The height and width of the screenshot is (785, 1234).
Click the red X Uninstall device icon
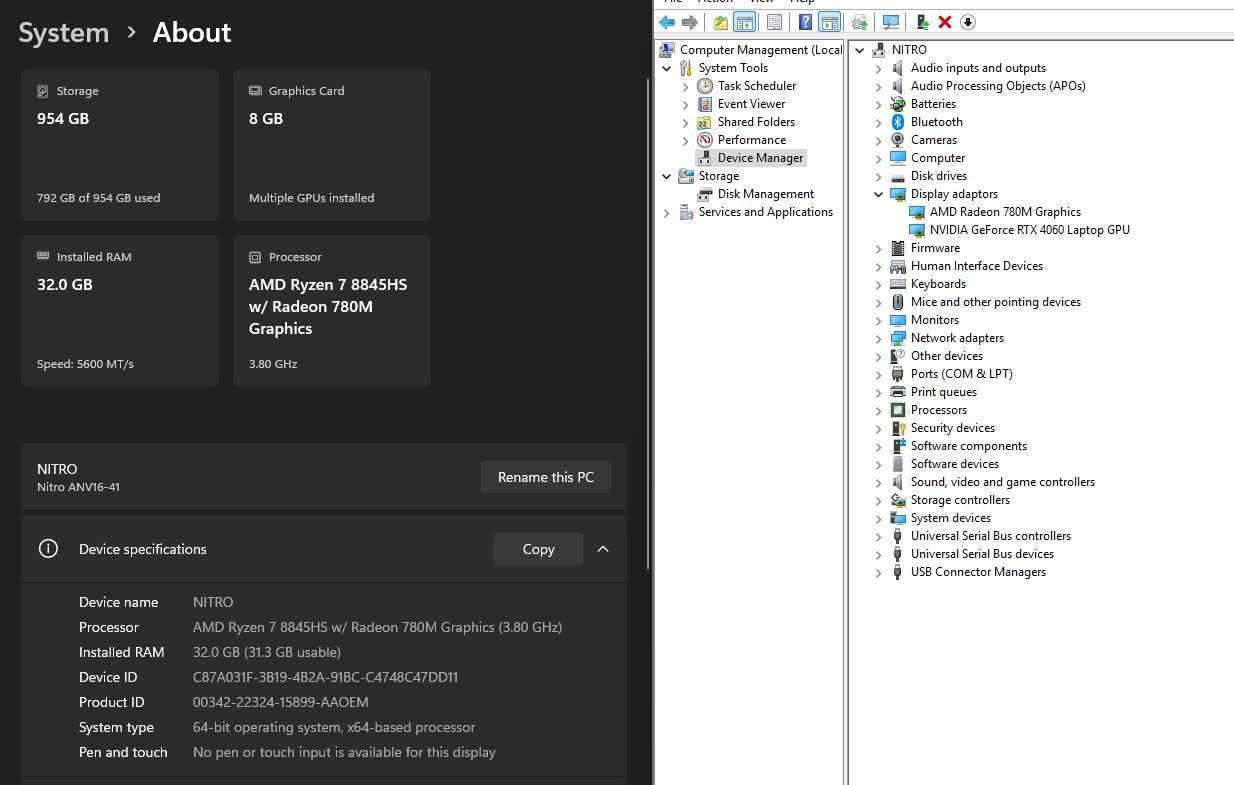945,22
